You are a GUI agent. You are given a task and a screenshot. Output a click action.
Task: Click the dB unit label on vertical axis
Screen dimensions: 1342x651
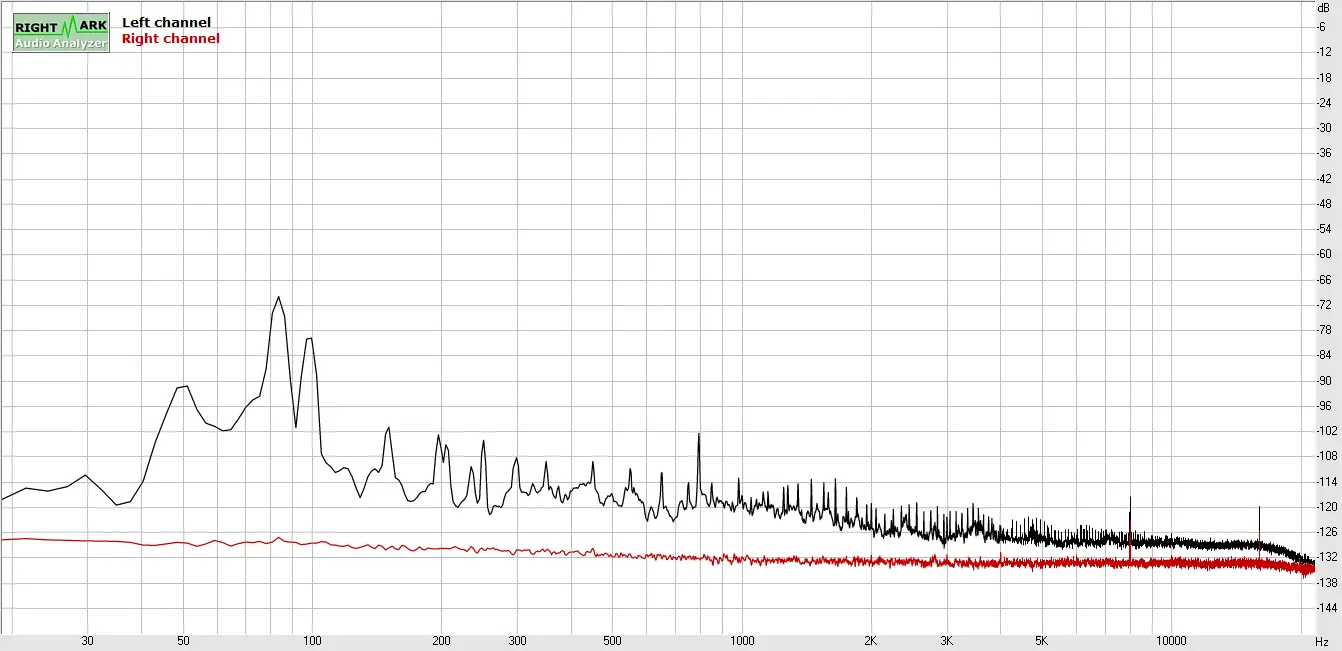coord(1323,7)
